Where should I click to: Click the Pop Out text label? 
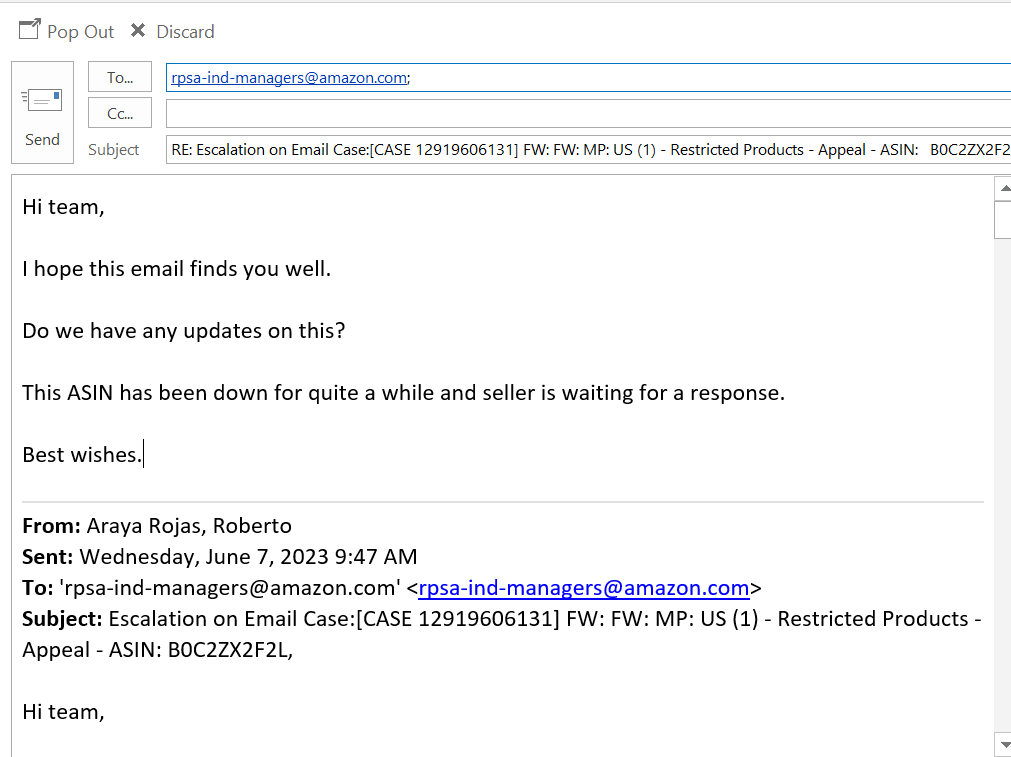[x=81, y=32]
